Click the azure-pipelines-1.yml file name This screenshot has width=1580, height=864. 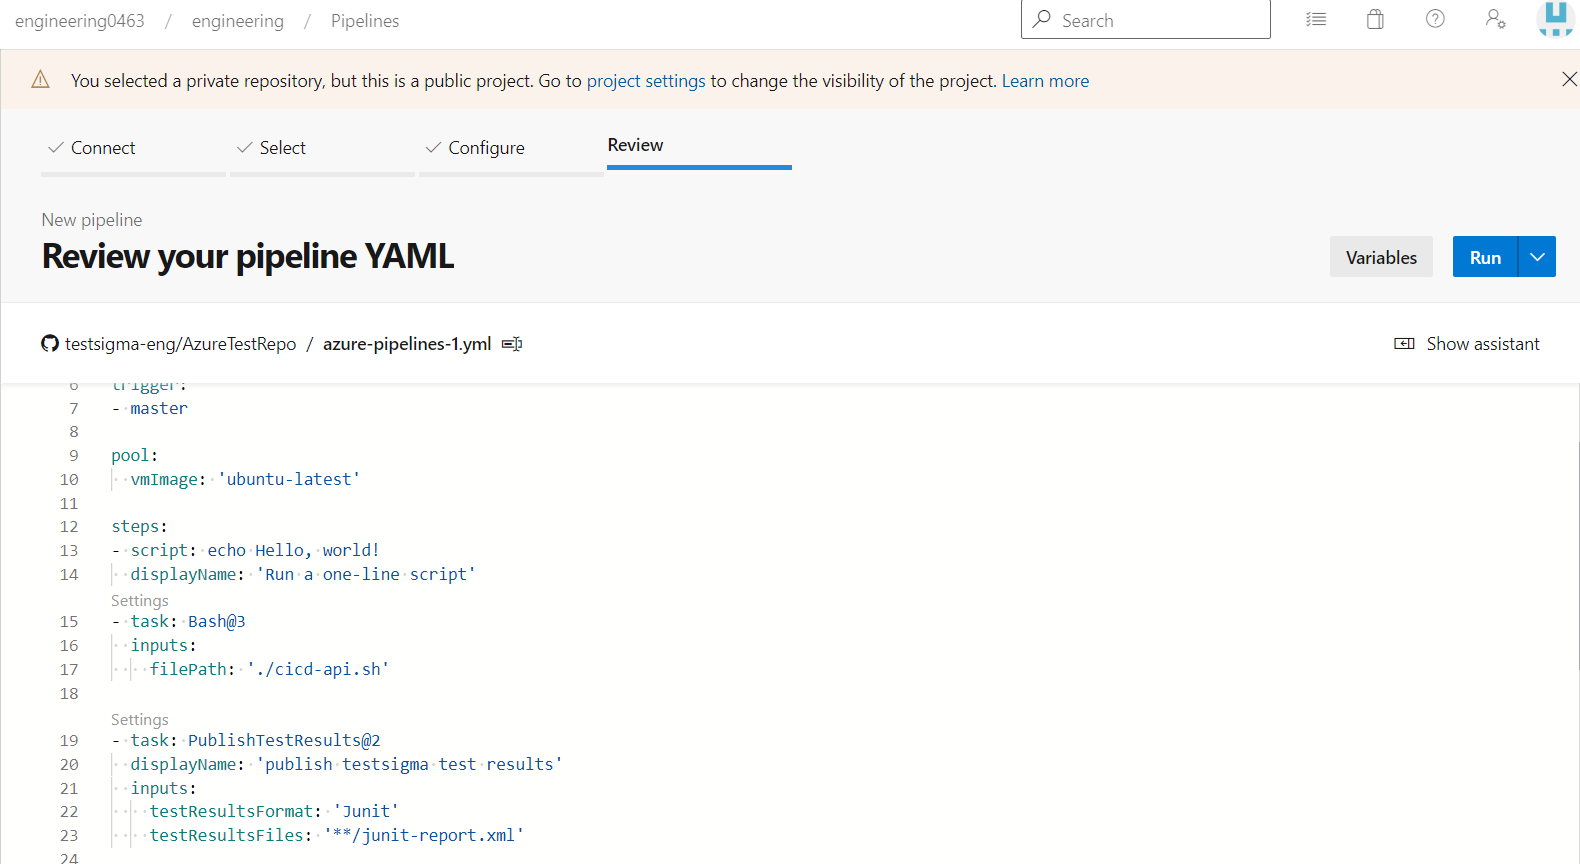pyautogui.click(x=407, y=344)
